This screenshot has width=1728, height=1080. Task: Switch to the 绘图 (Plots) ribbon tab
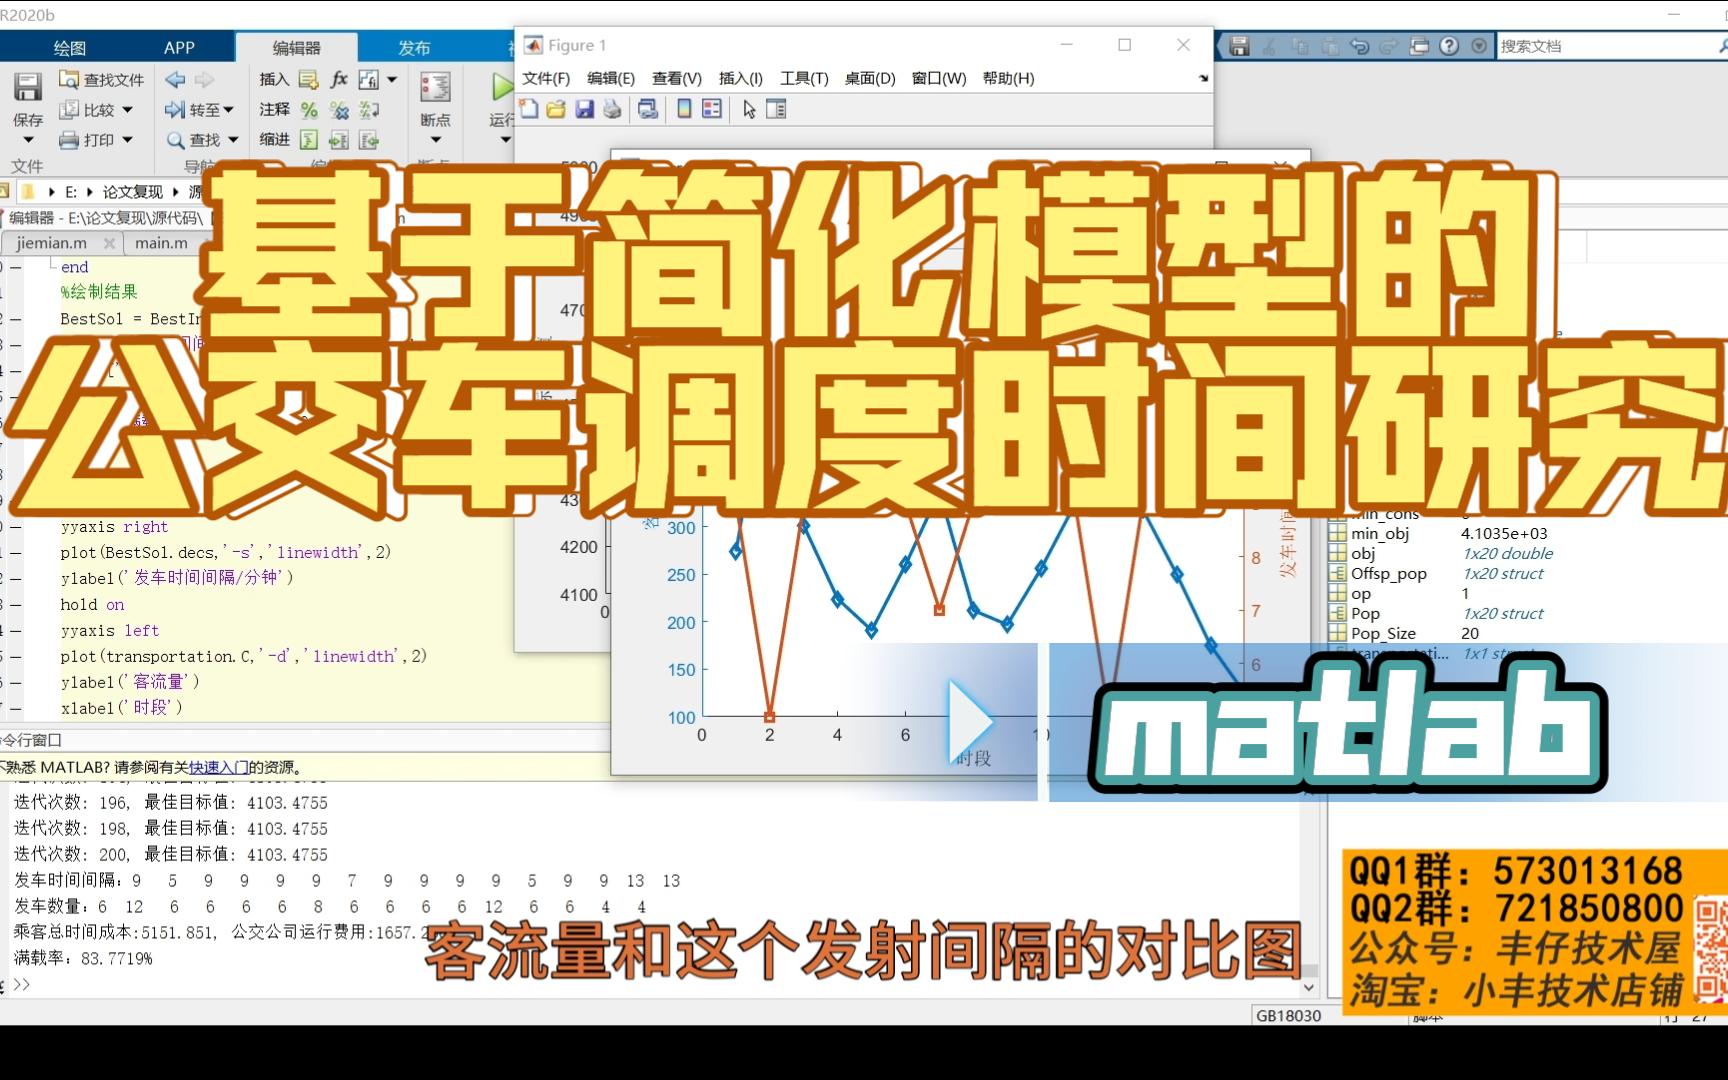point(70,48)
